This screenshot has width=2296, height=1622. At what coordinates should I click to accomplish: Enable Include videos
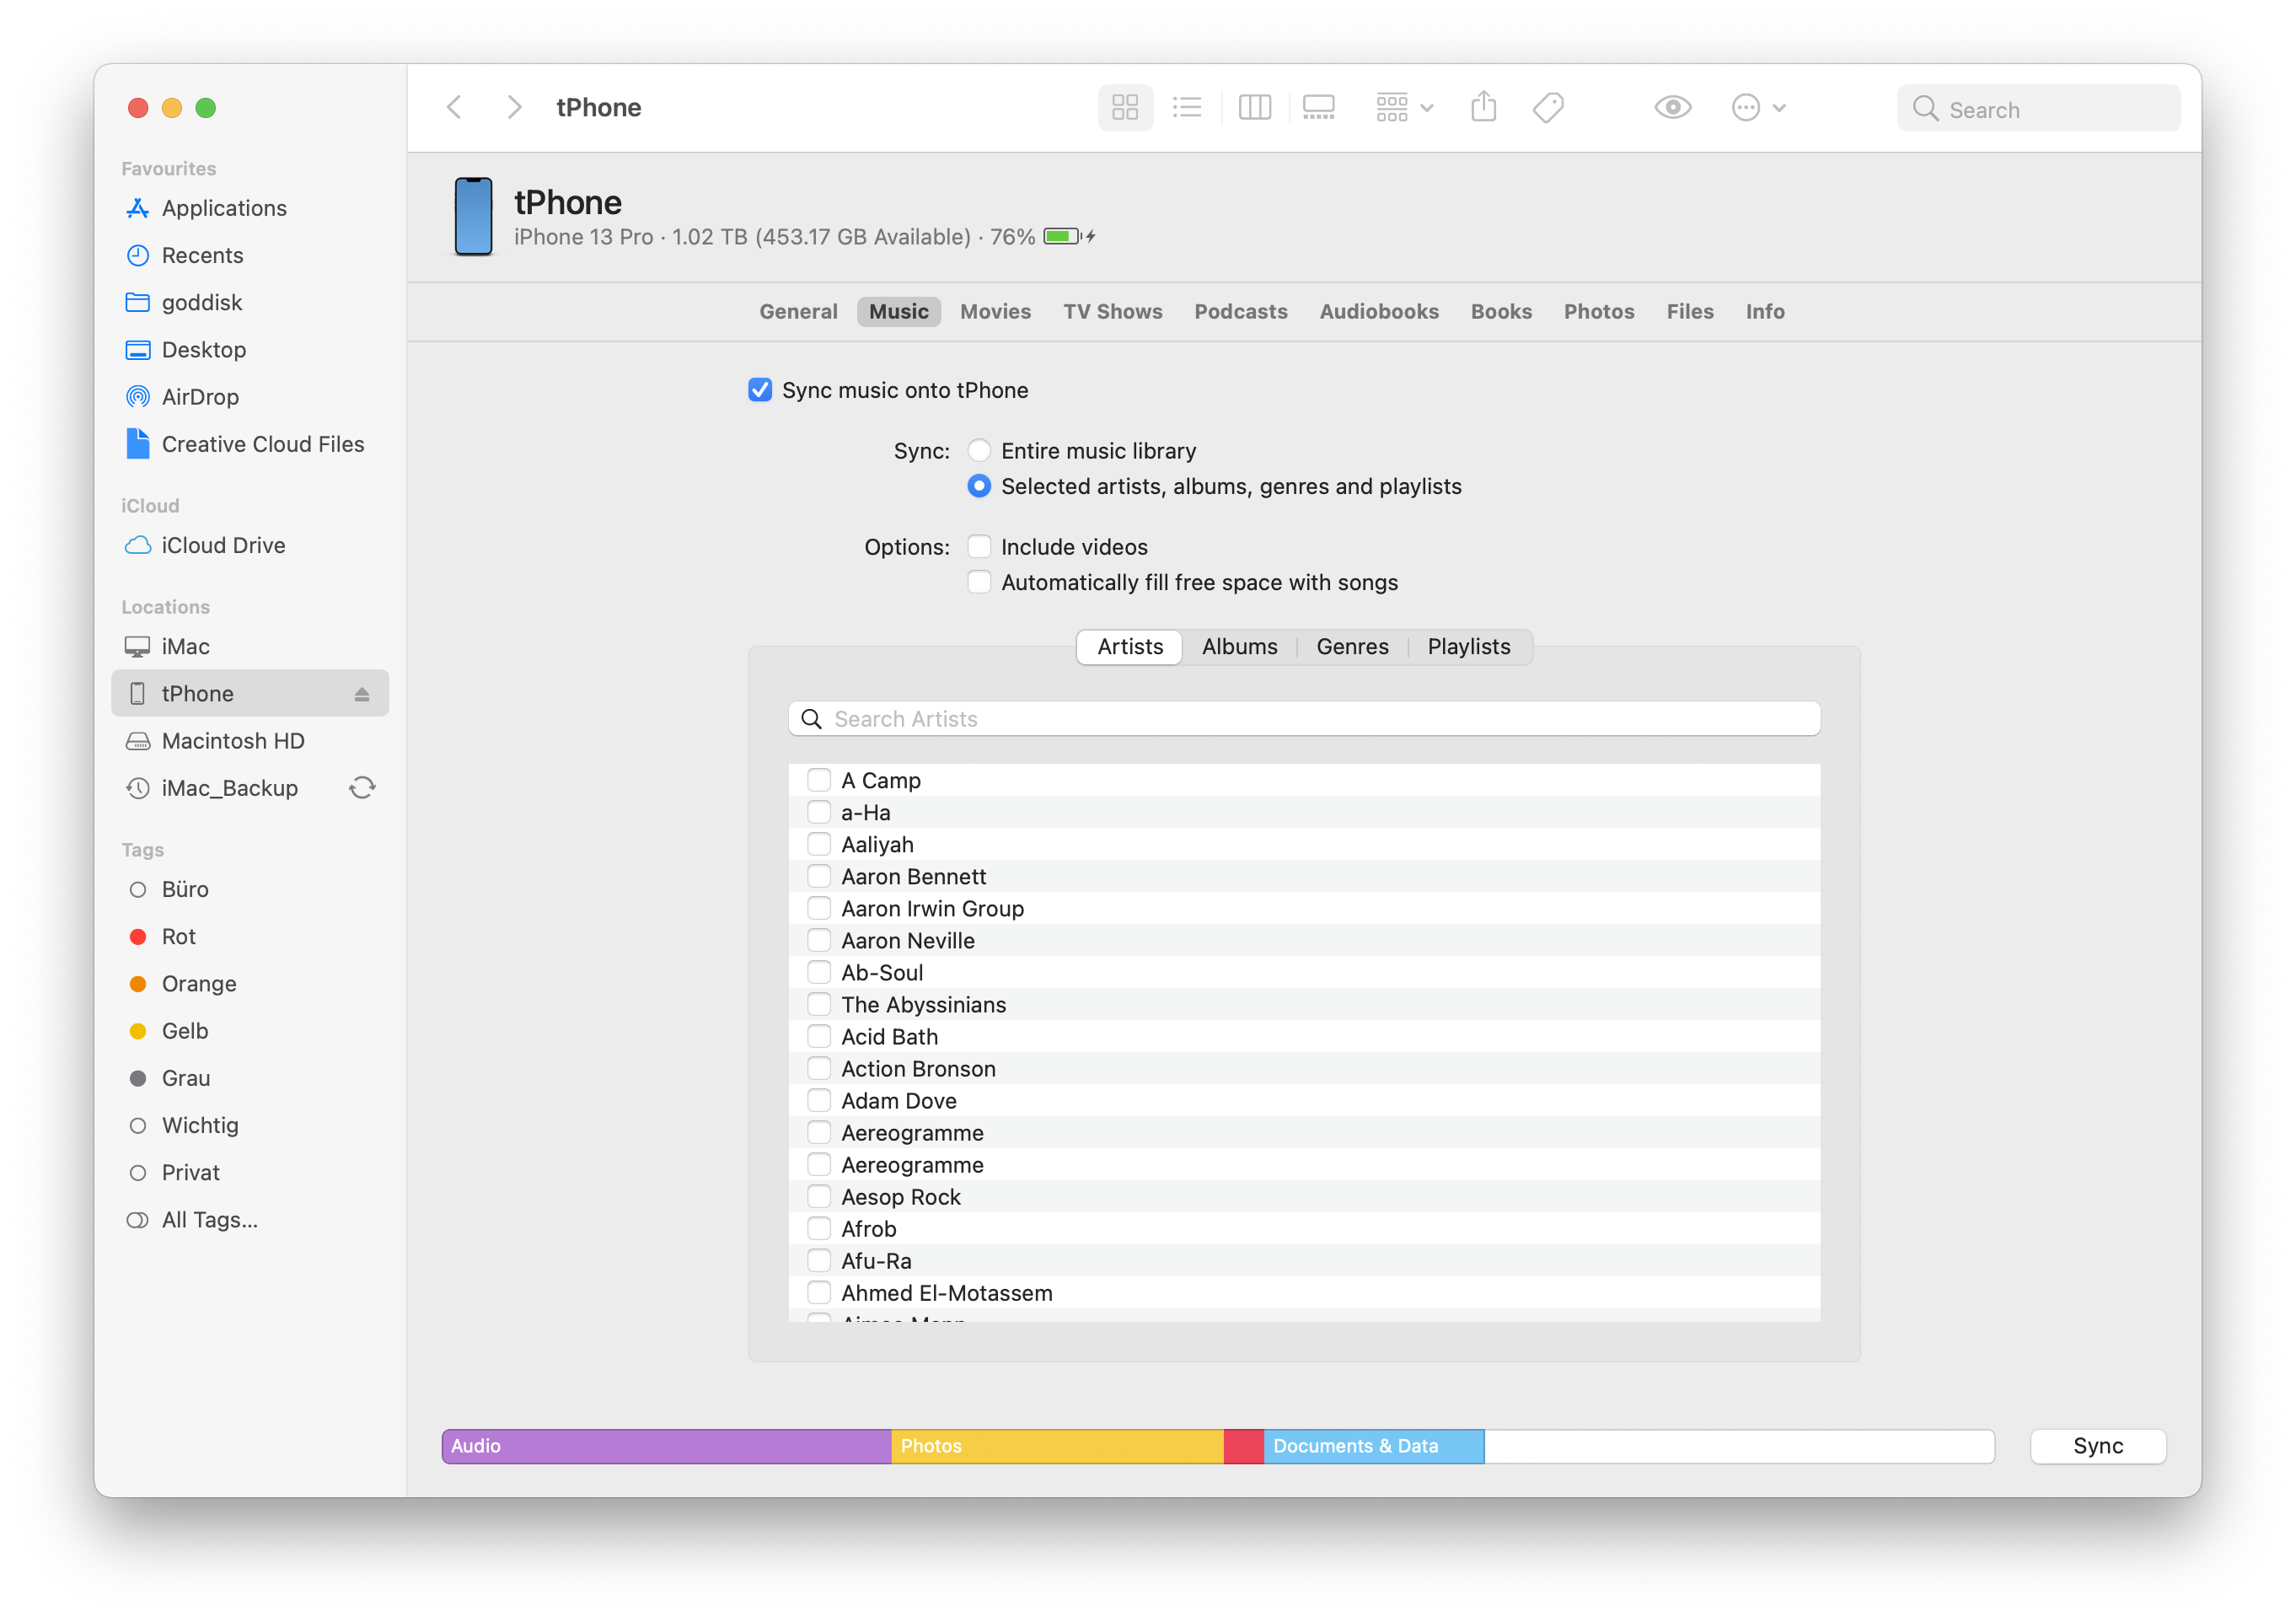[x=979, y=547]
